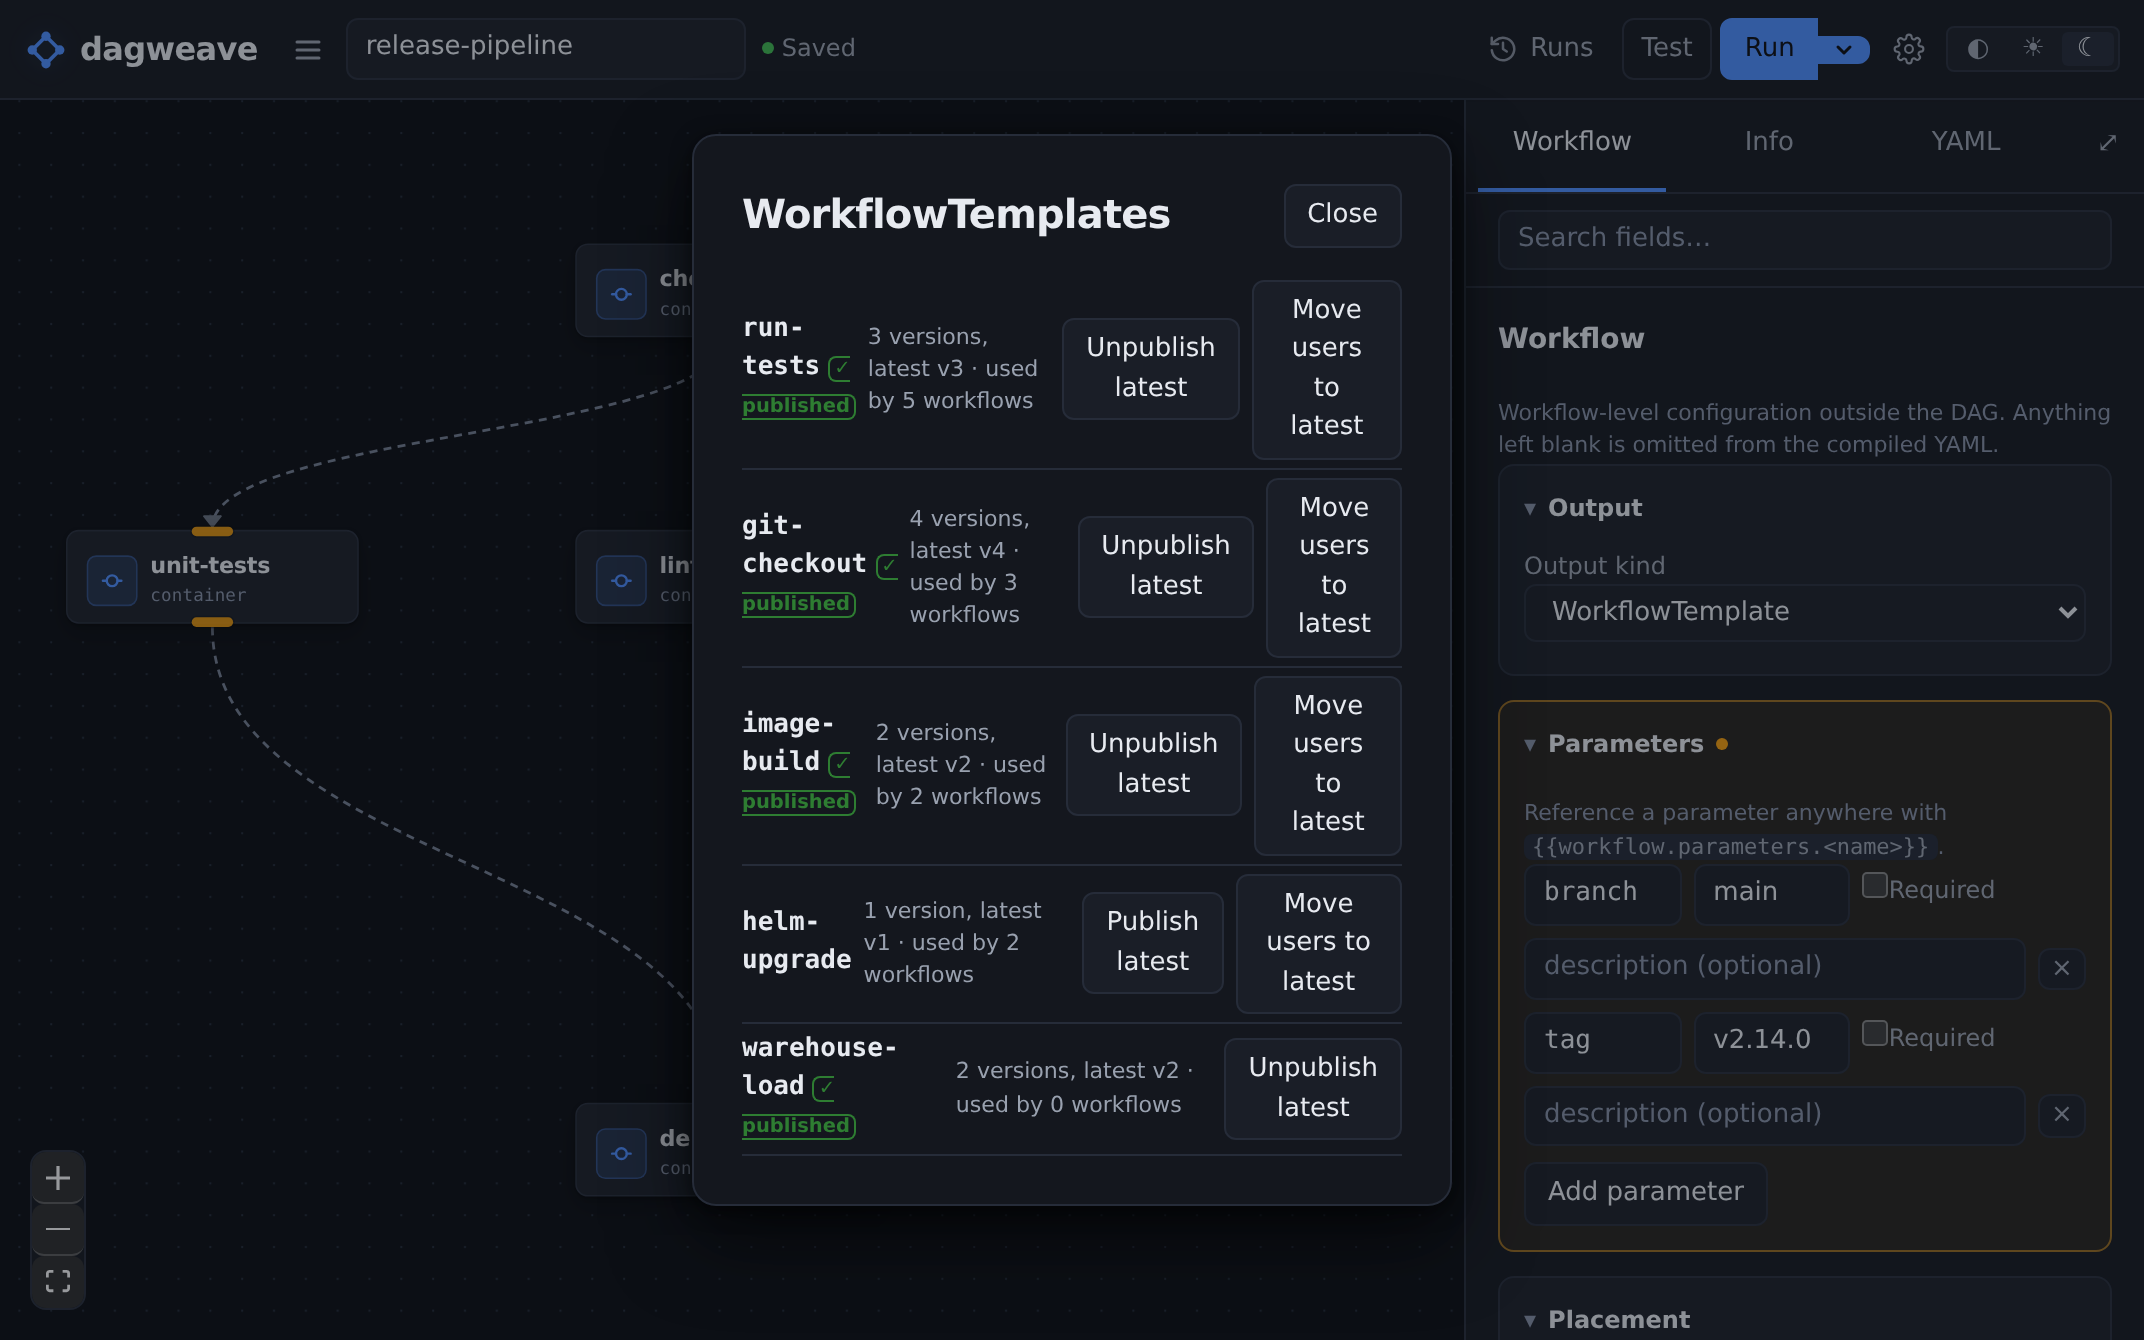Select the auto contrast theme icon
The image size is (2144, 1340).
coord(1977,48)
